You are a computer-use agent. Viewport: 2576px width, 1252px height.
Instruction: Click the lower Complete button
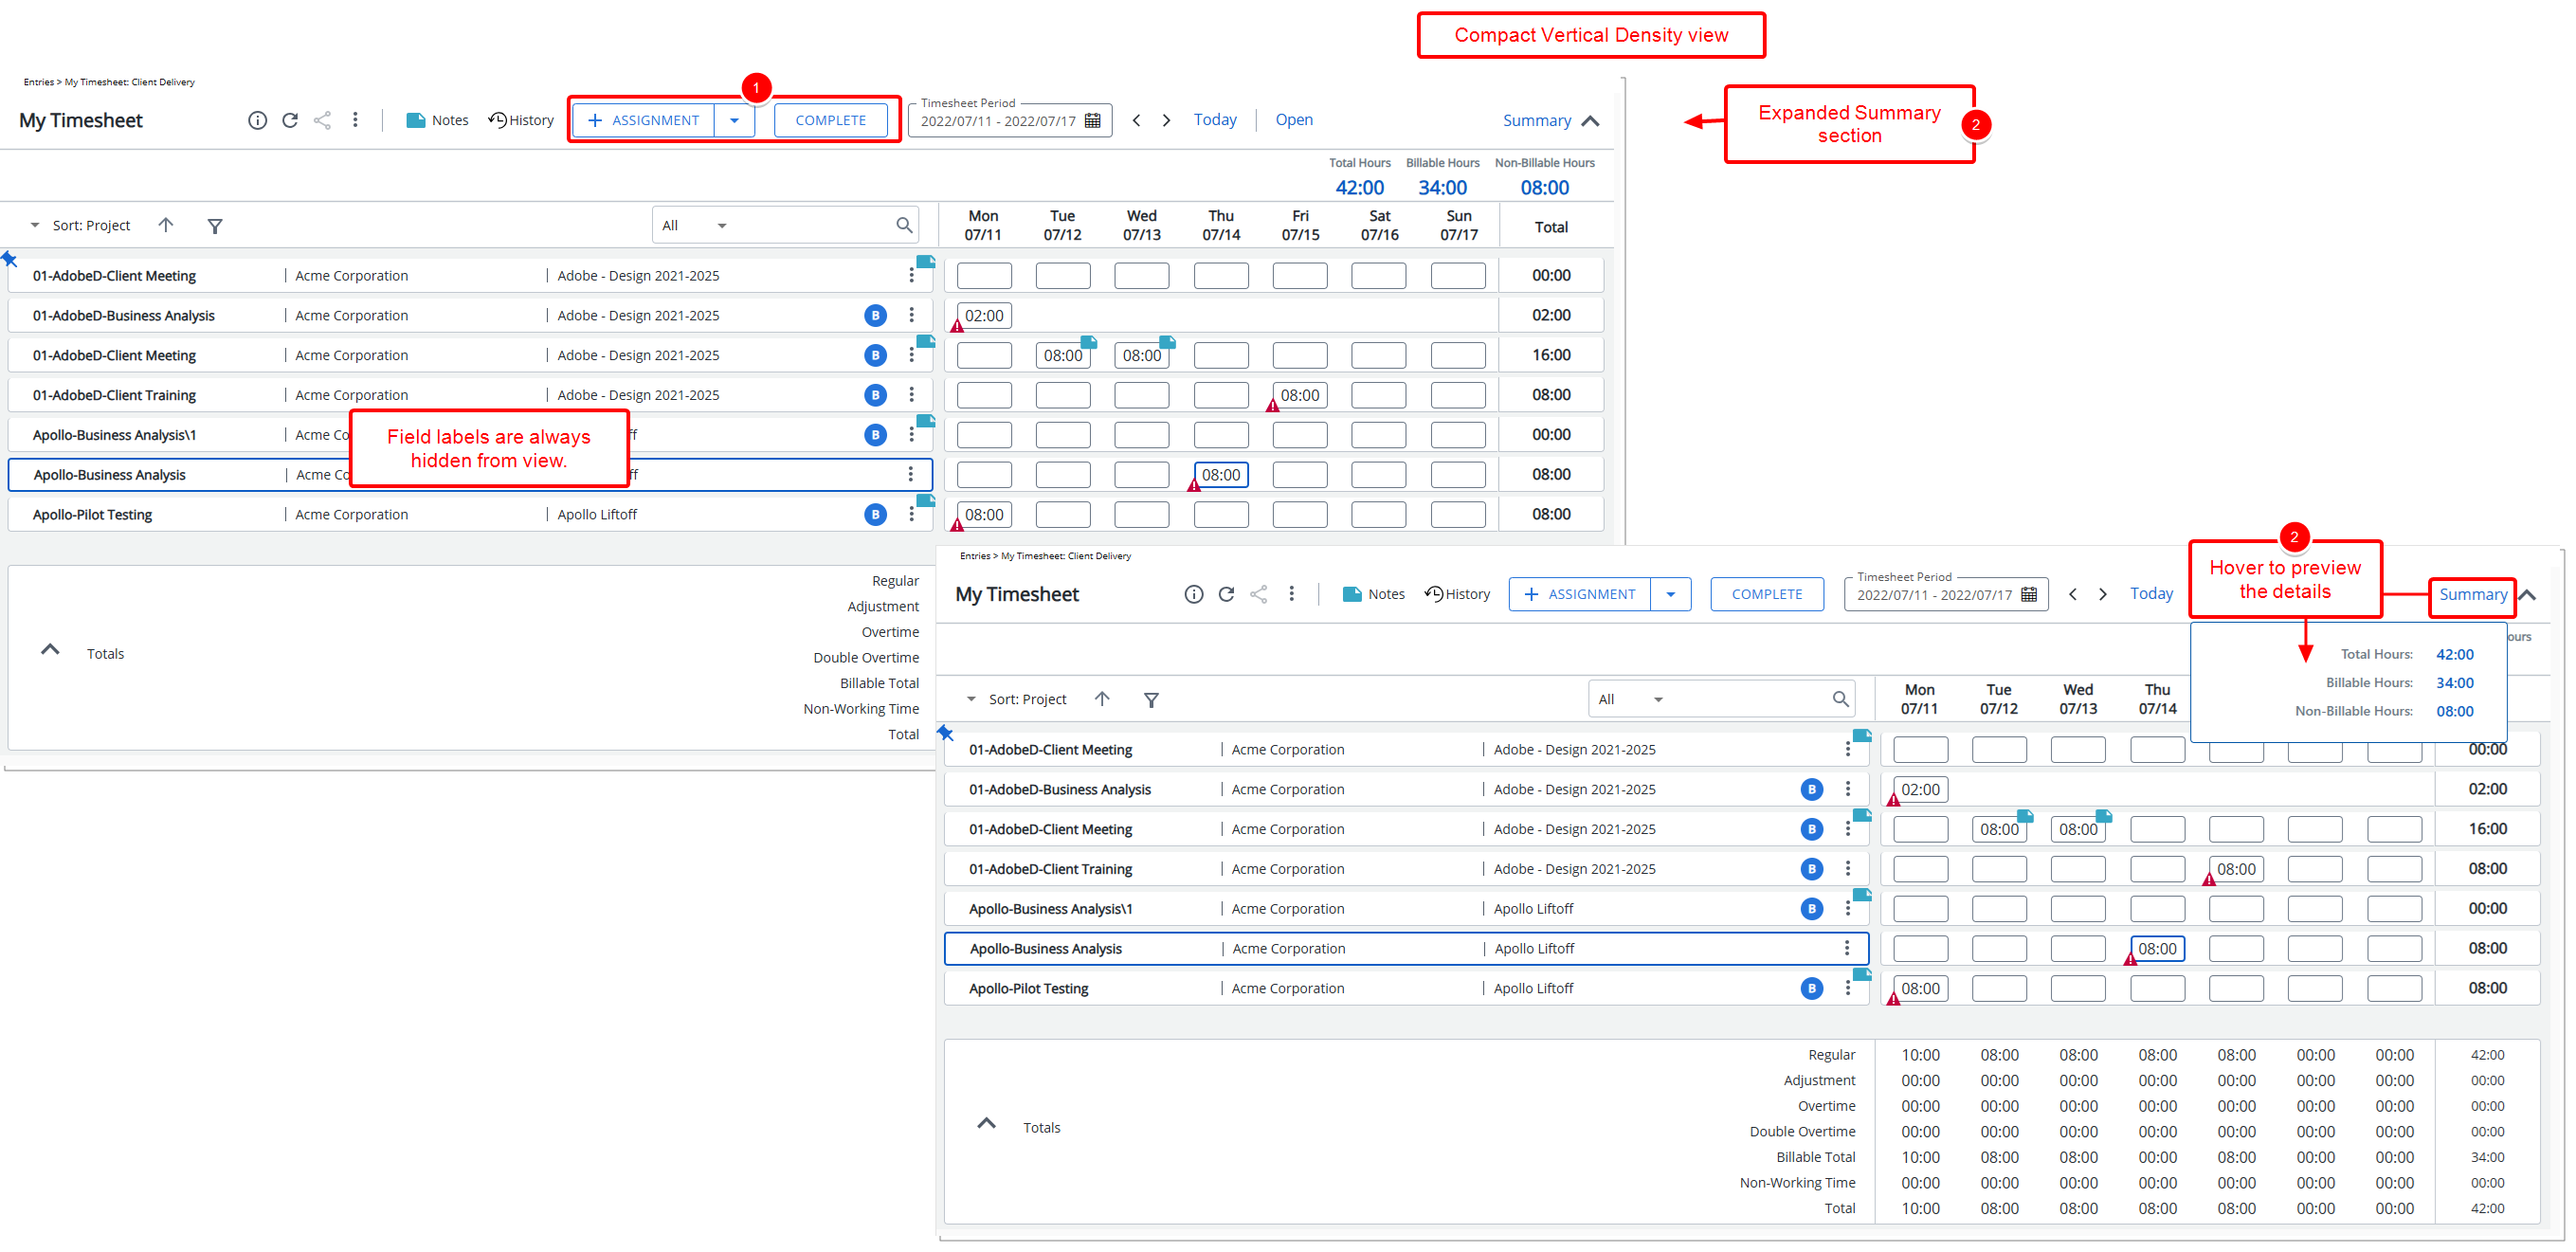coord(1766,594)
